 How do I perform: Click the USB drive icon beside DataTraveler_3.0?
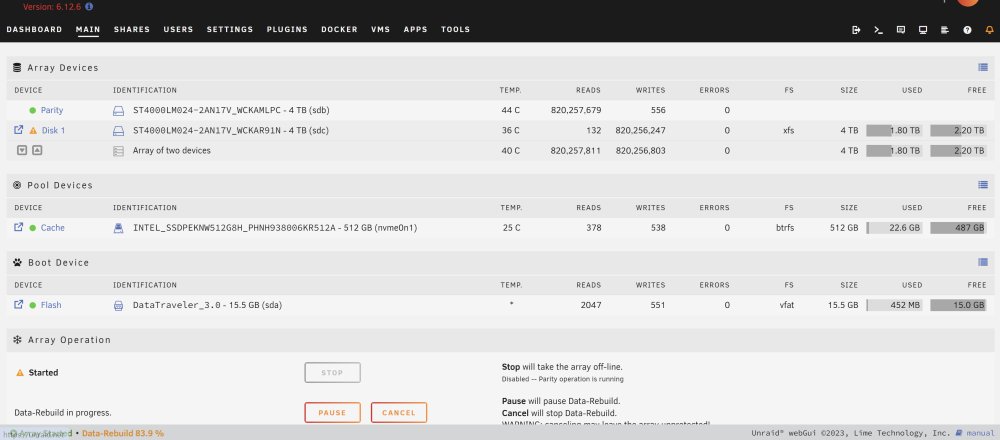[118, 305]
